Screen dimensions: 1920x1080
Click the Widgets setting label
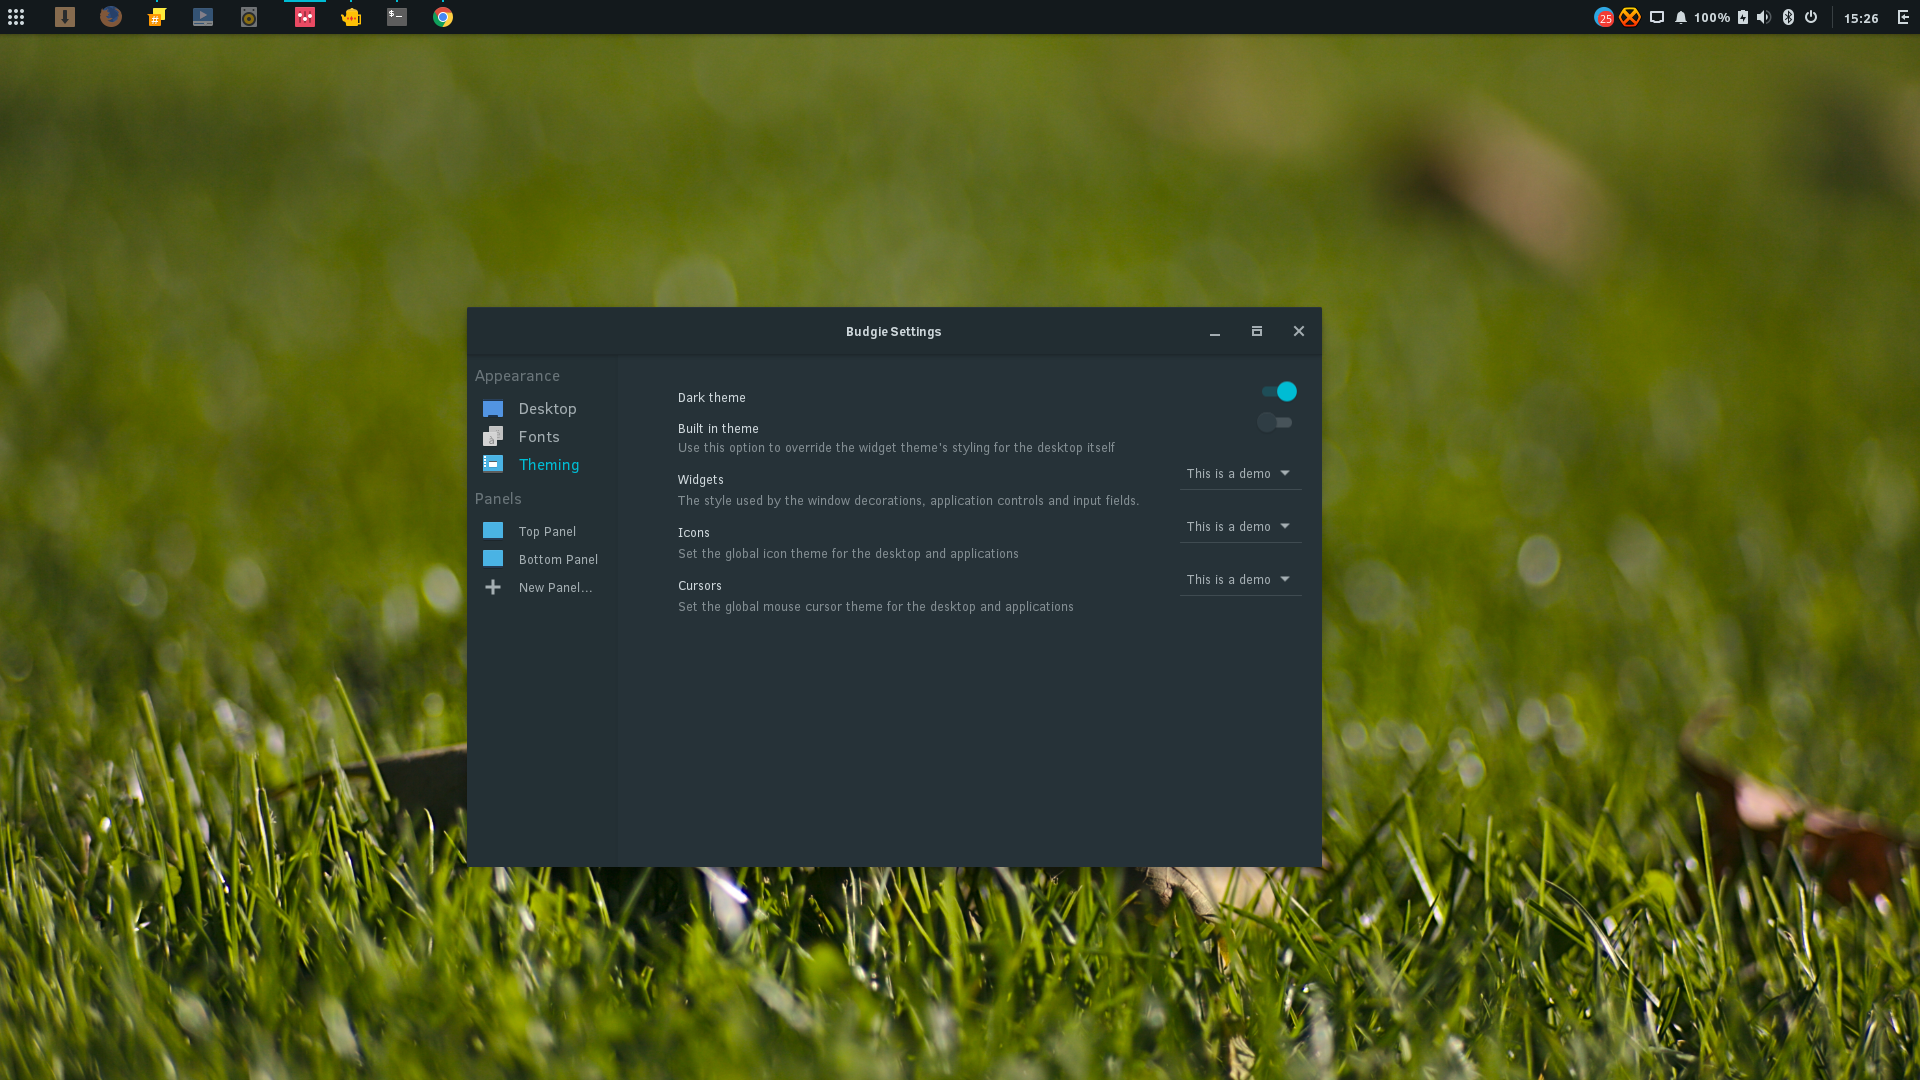700,480
